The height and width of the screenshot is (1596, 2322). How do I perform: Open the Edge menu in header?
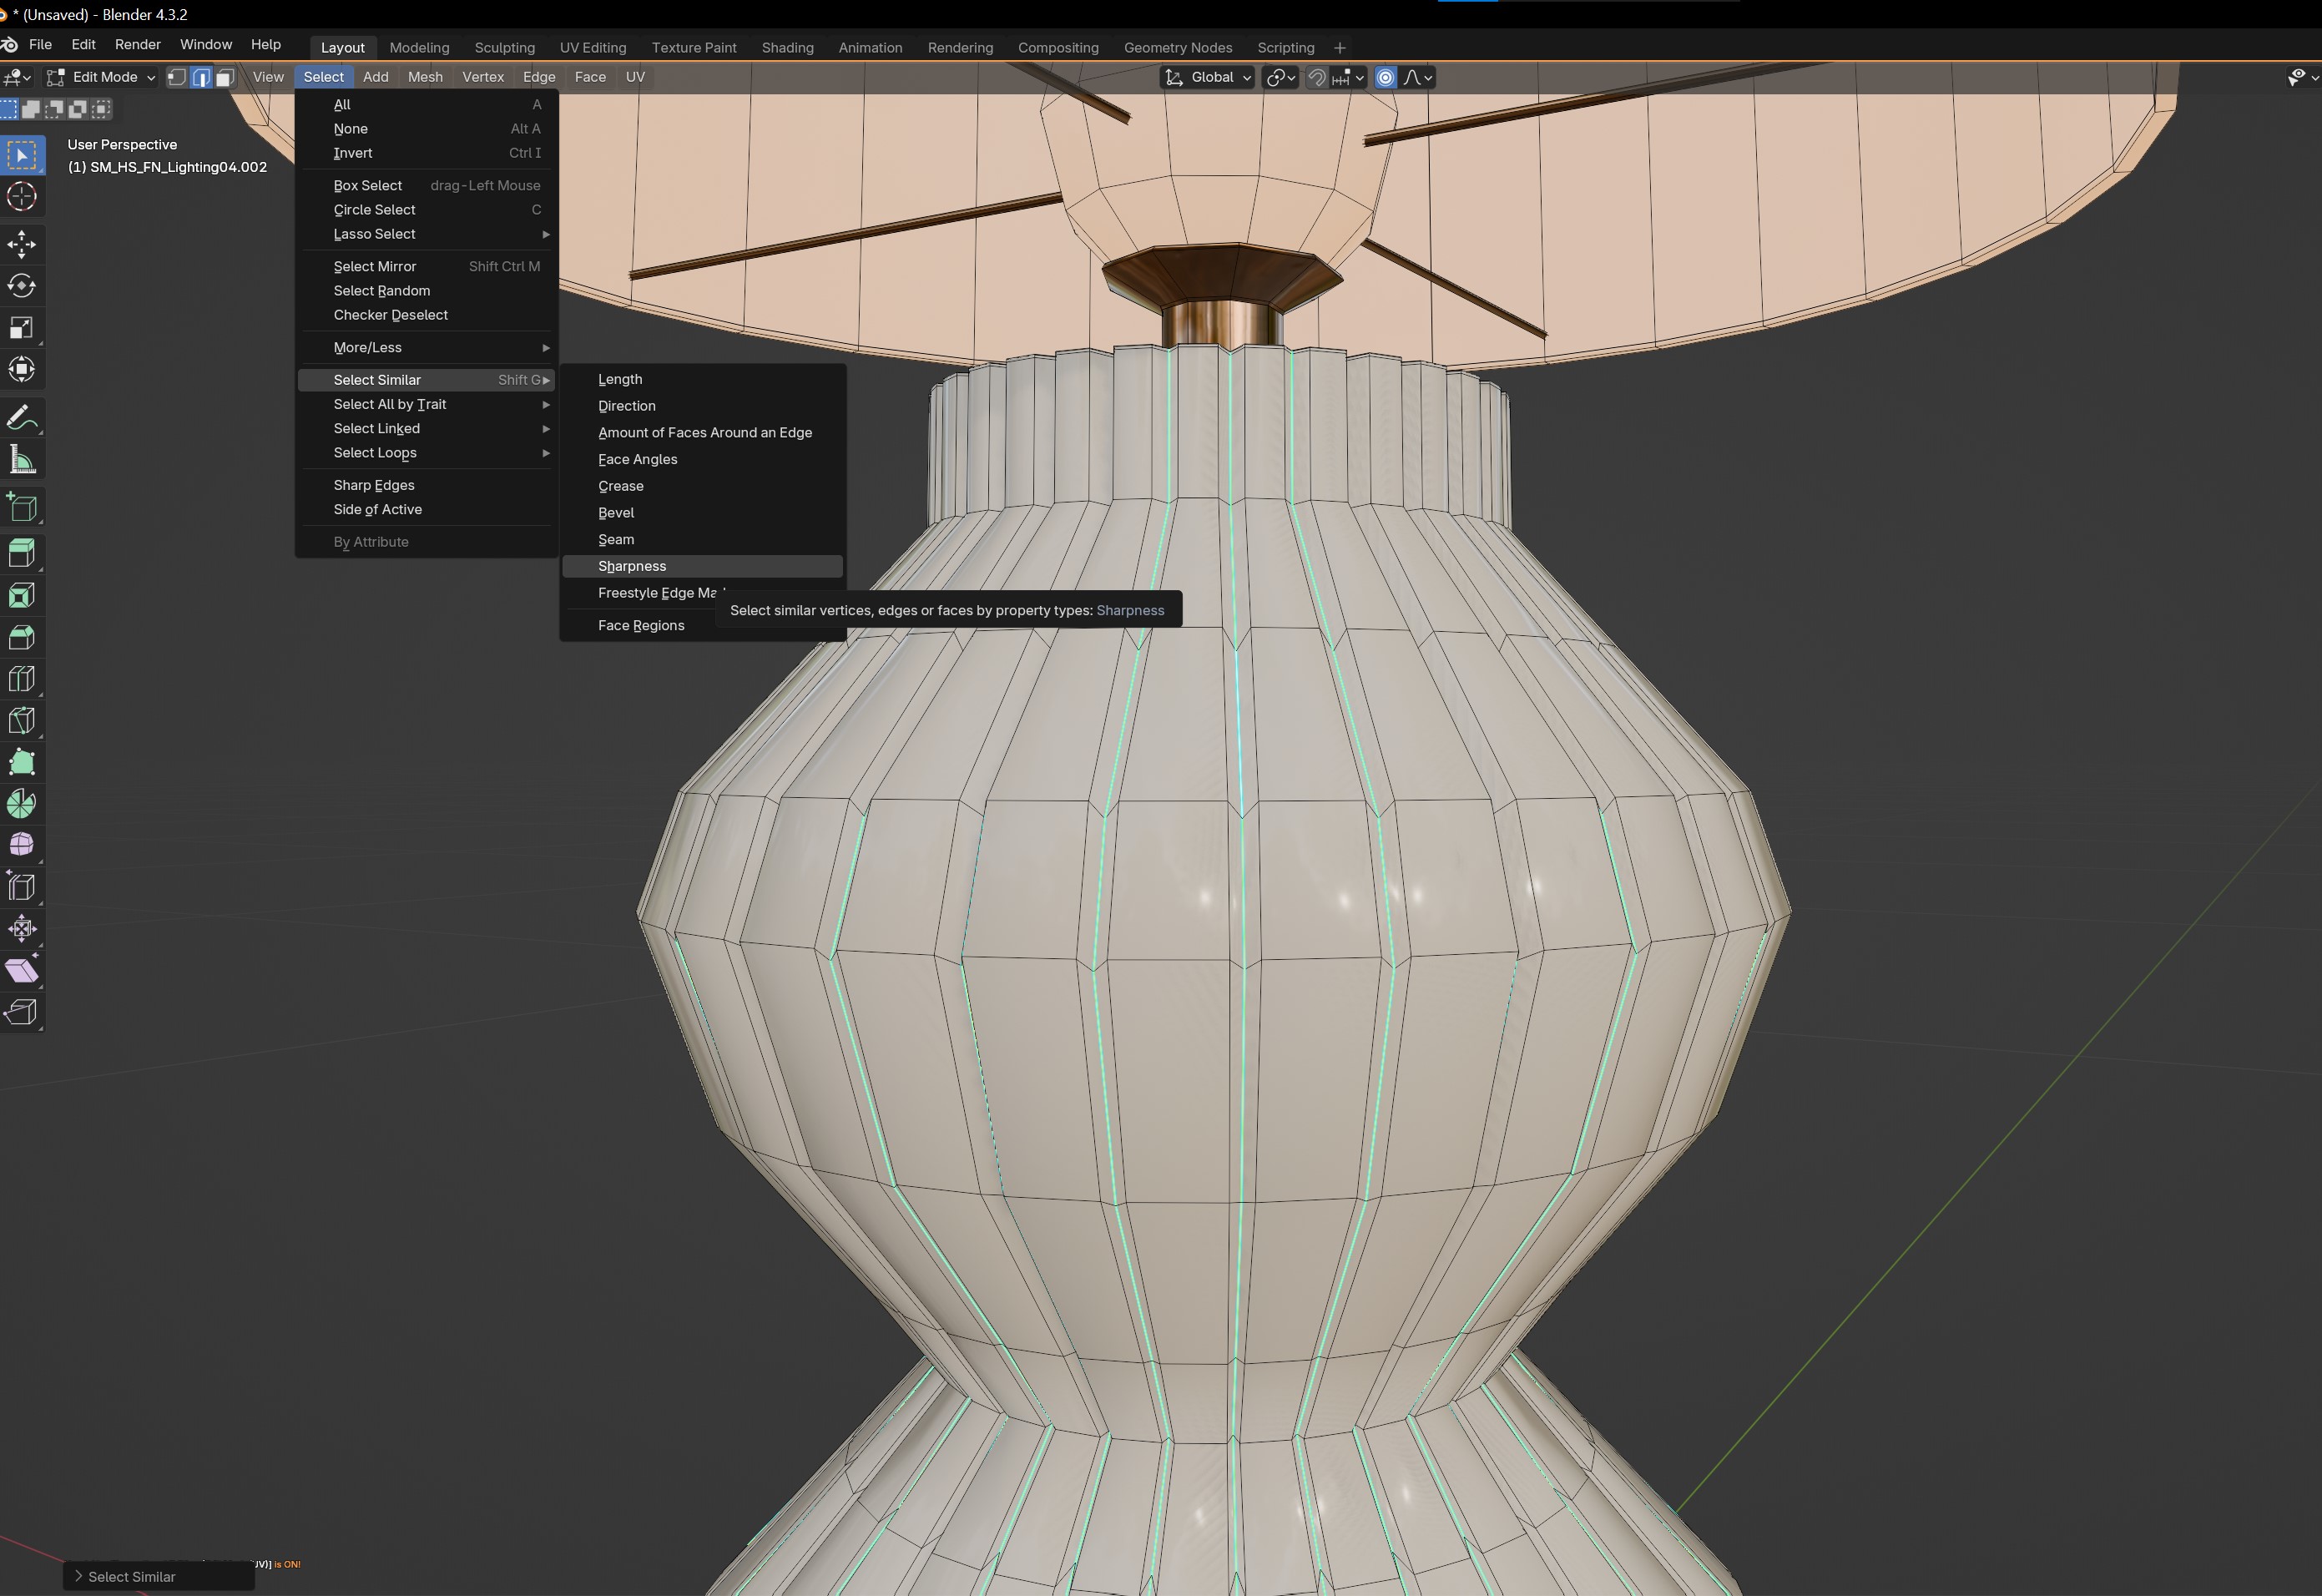[539, 77]
